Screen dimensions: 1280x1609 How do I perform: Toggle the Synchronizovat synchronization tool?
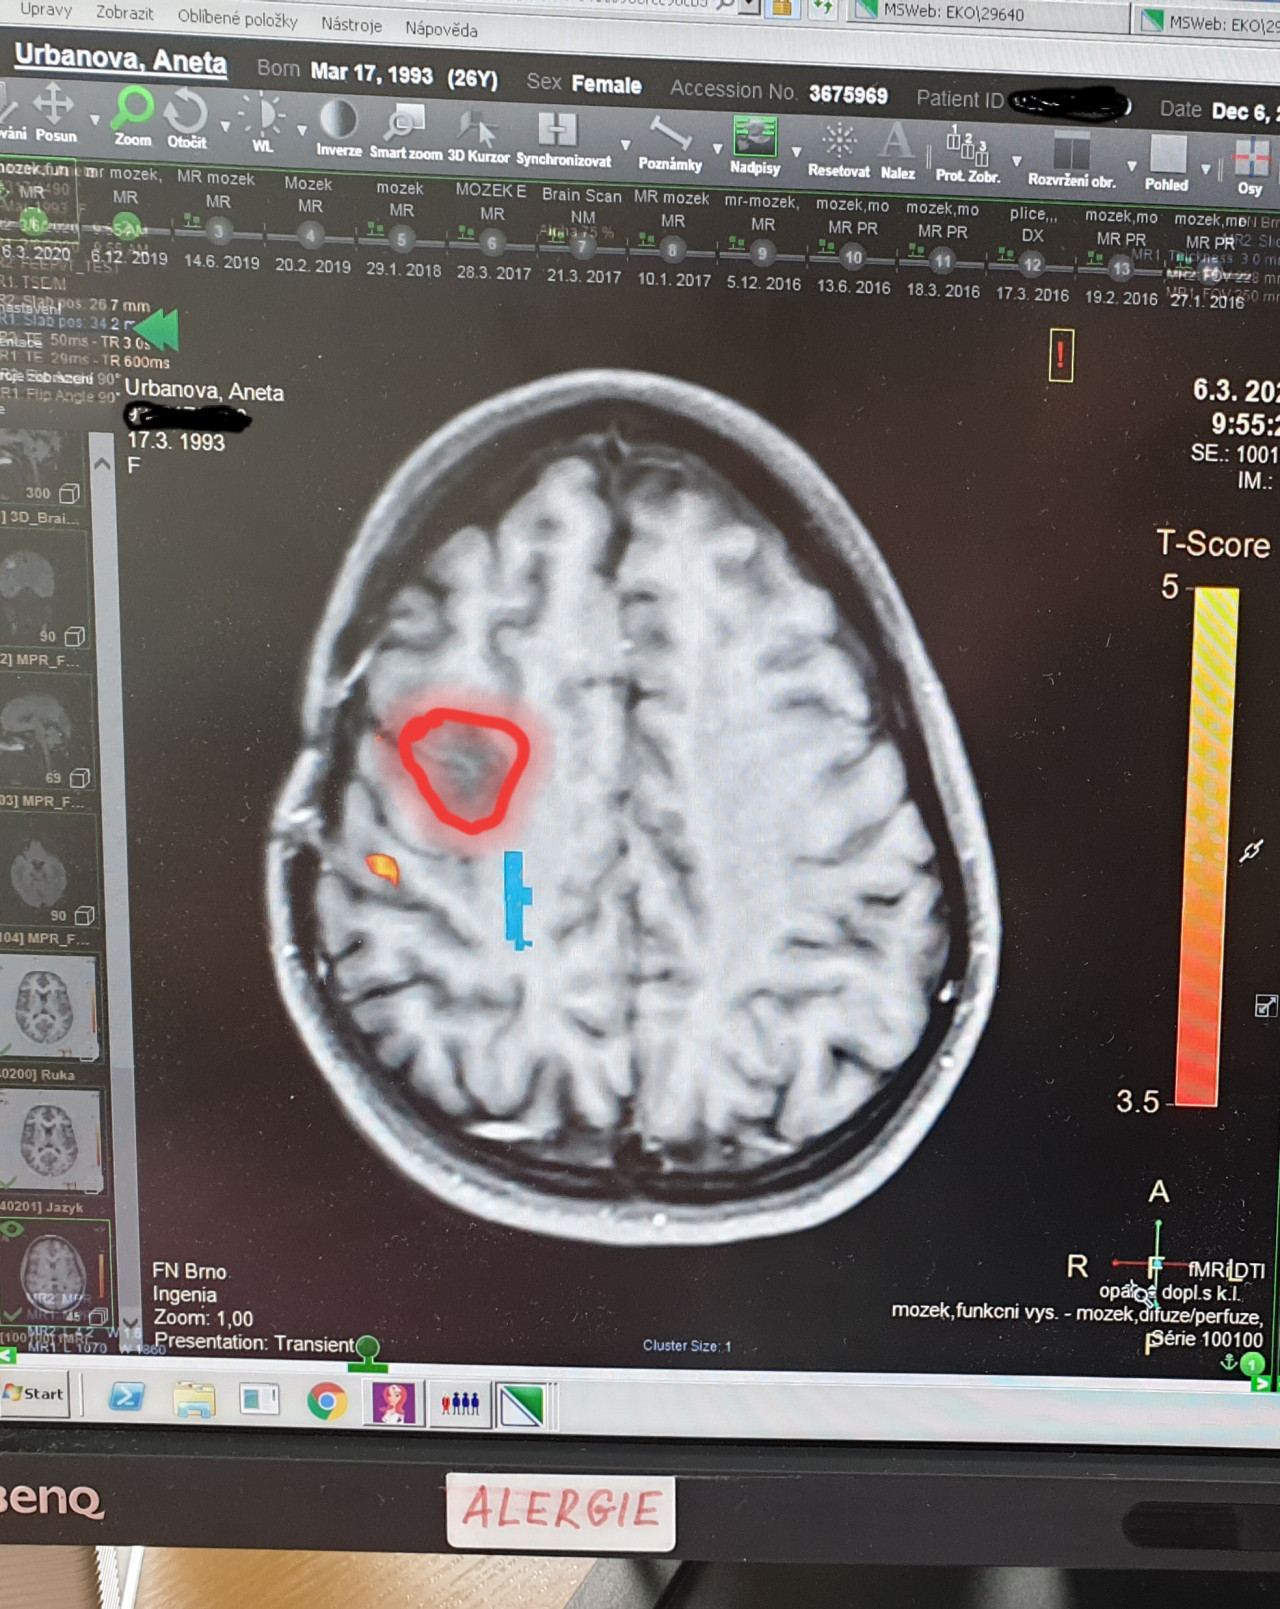[x=562, y=139]
